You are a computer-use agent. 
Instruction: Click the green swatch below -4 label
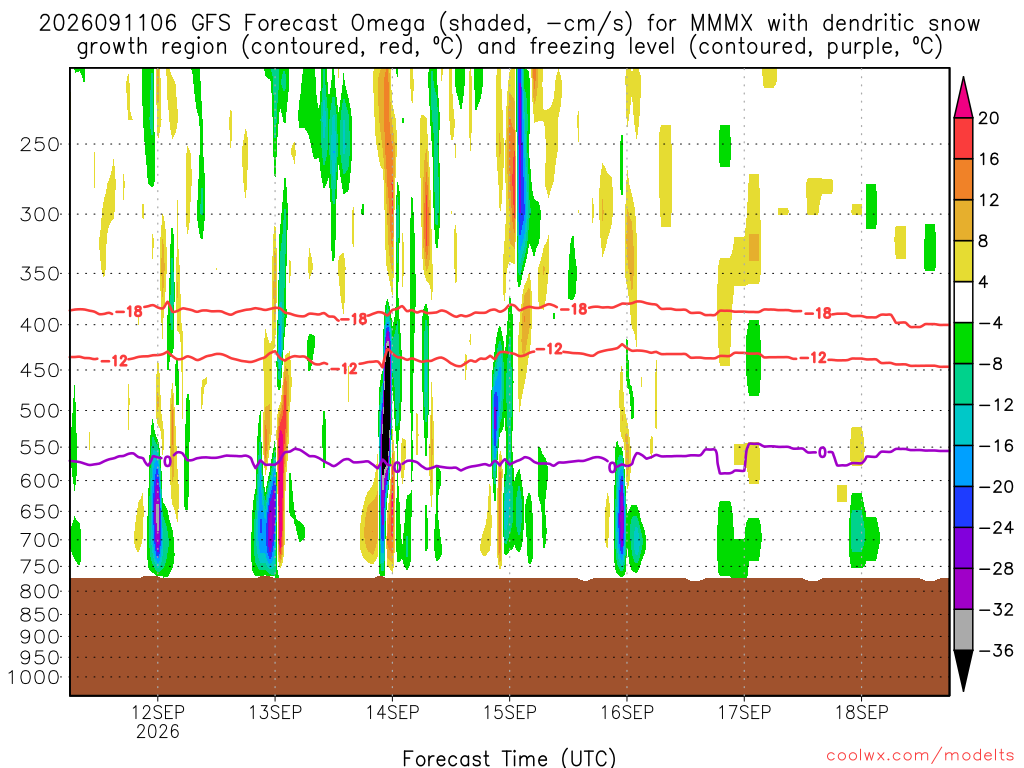click(x=963, y=343)
